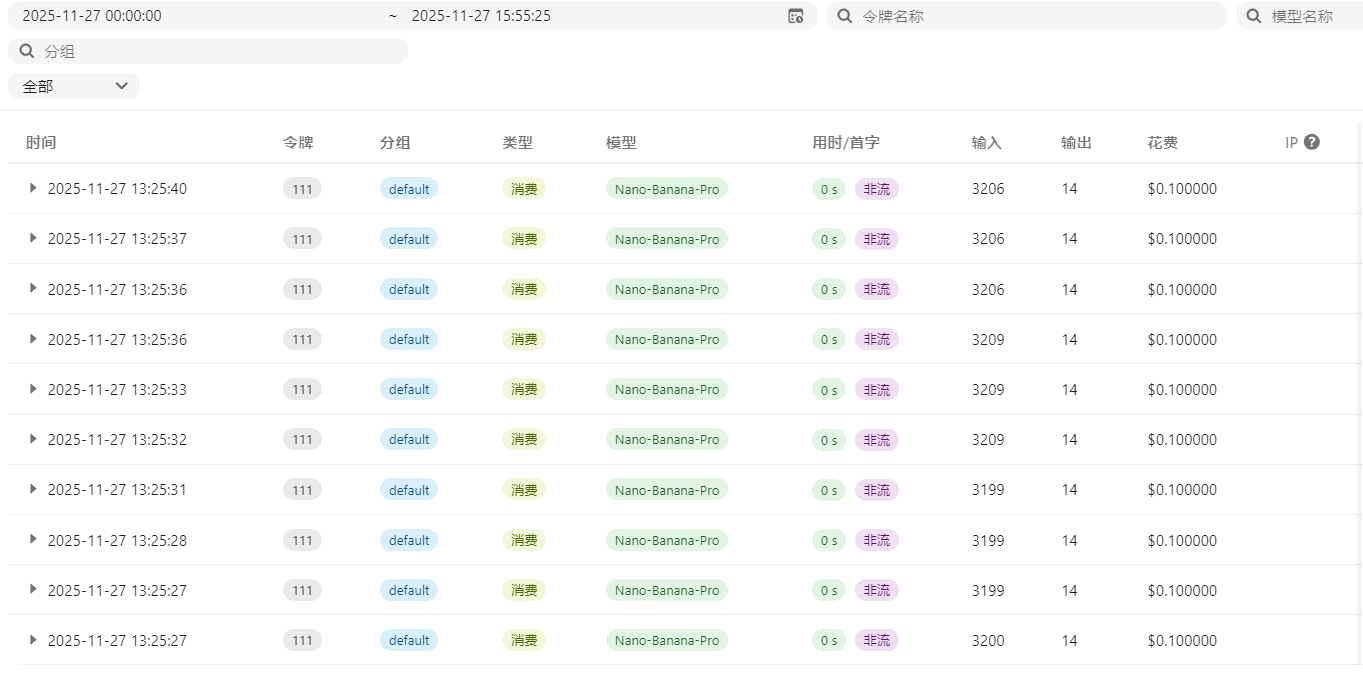Image resolution: width=1363 pixels, height=678 pixels.
Task: Click output value 14 in the 13:25:40 row
Action: [x=1070, y=189]
